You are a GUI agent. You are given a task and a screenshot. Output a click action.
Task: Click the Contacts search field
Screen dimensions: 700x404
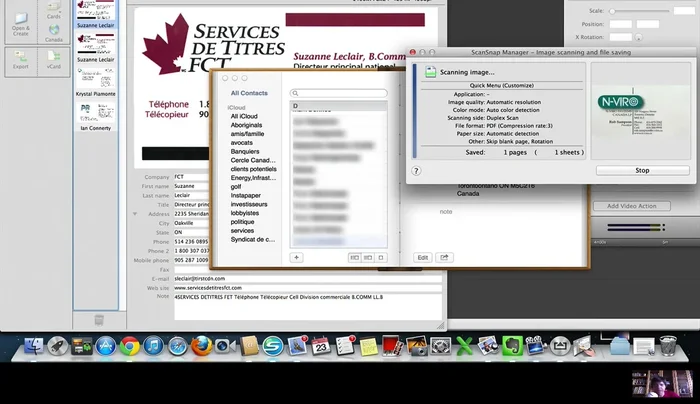point(339,93)
